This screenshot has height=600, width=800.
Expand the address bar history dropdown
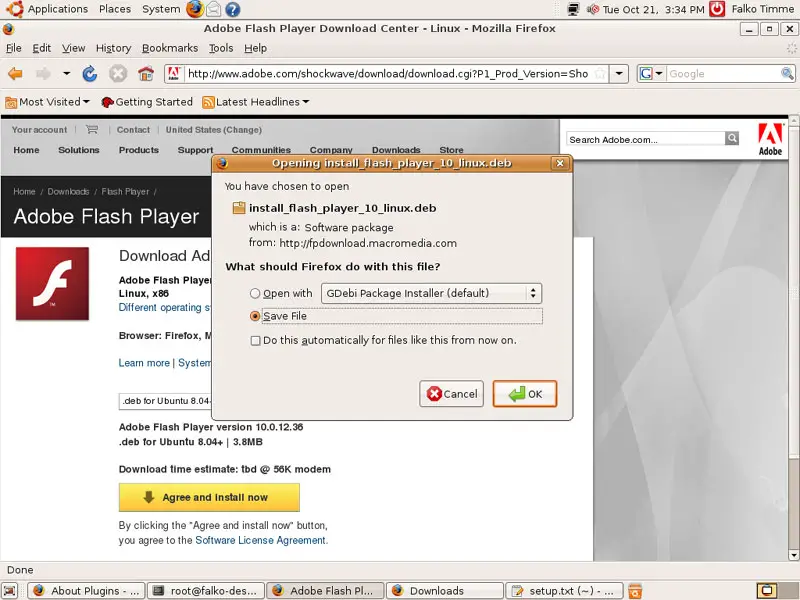(x=619, y=74)
